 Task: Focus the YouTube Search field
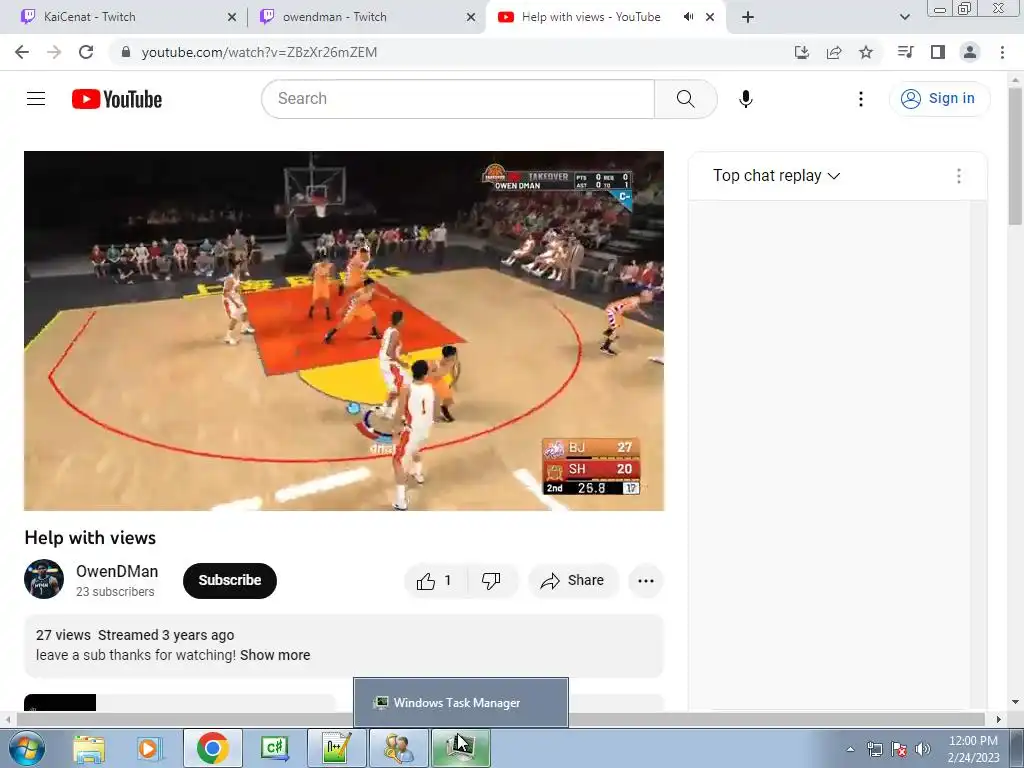click(458, 99)
